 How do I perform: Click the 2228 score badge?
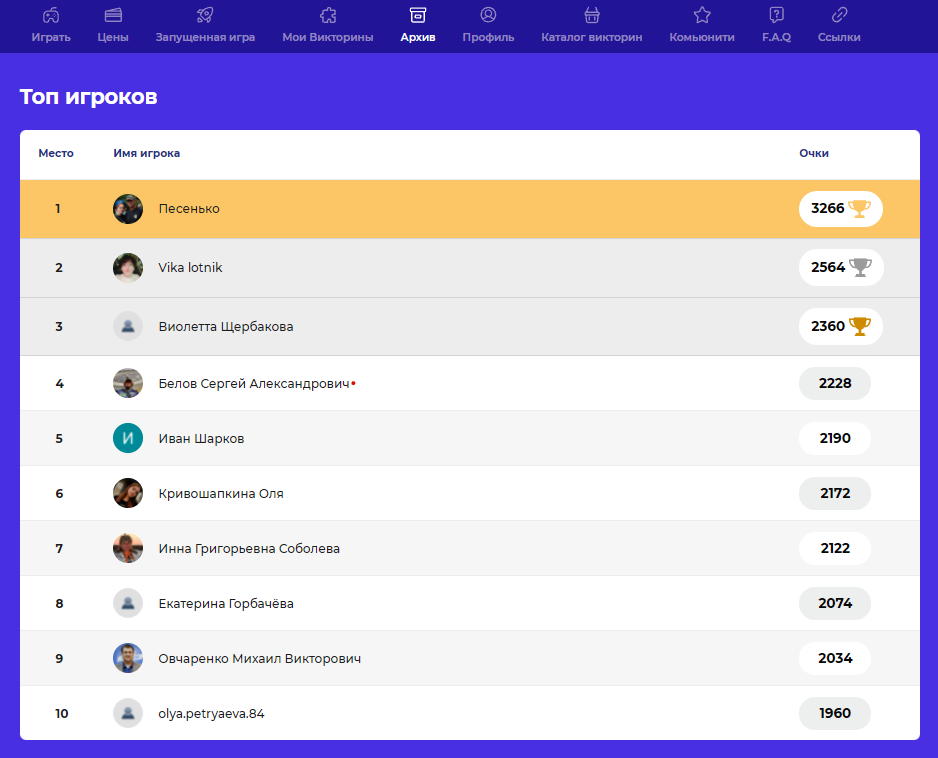pyautogui.click(x=834, y=384)
